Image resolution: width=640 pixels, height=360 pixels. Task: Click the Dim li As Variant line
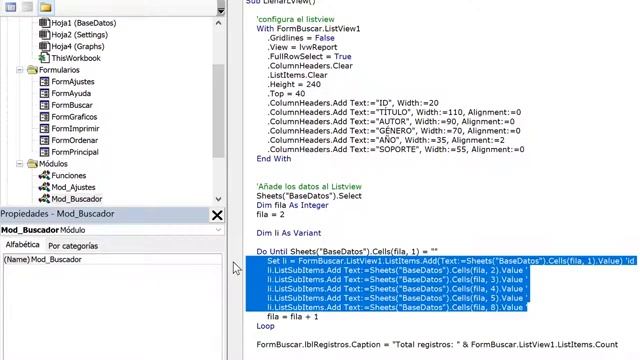click(289, 233)
